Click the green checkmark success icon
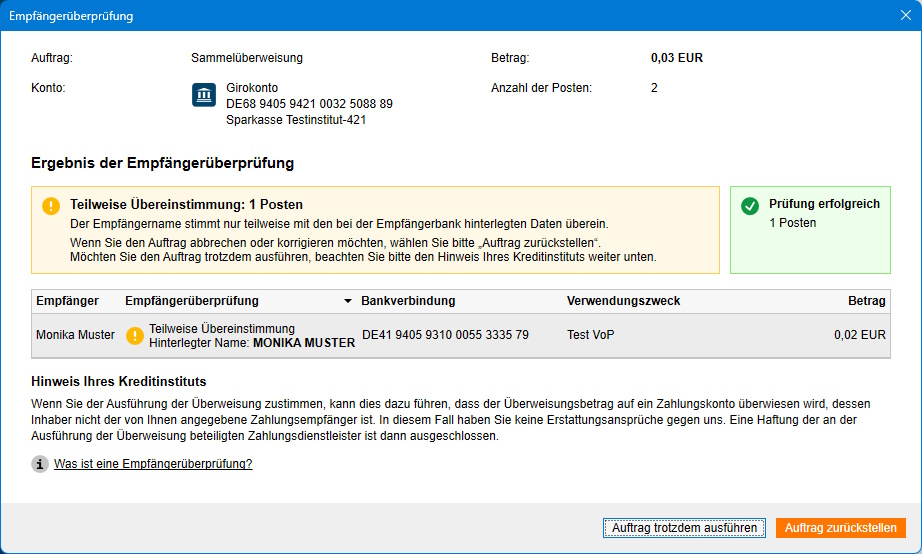The height and width of the screenshot is (554, 922). click(x=749, y=206)
